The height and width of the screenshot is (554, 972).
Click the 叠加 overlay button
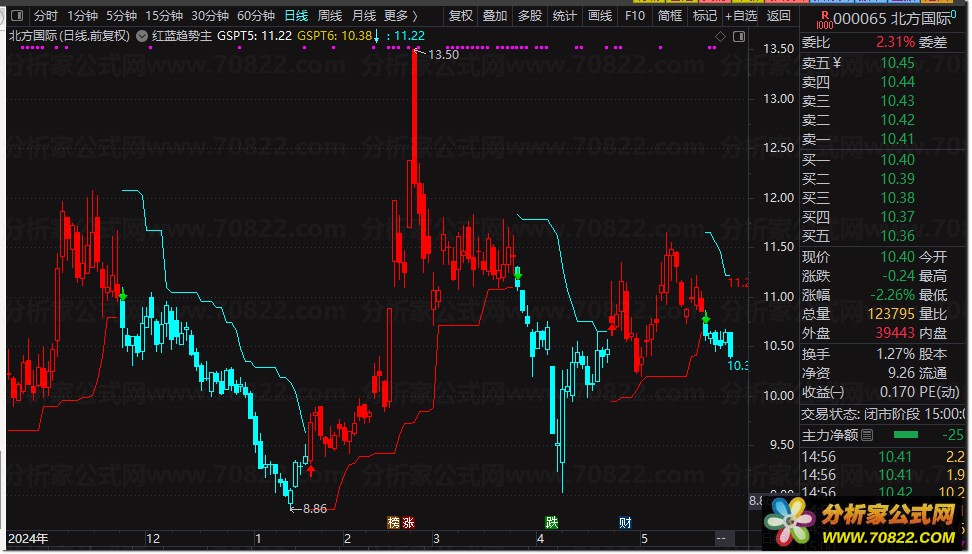tap(495, 15)
